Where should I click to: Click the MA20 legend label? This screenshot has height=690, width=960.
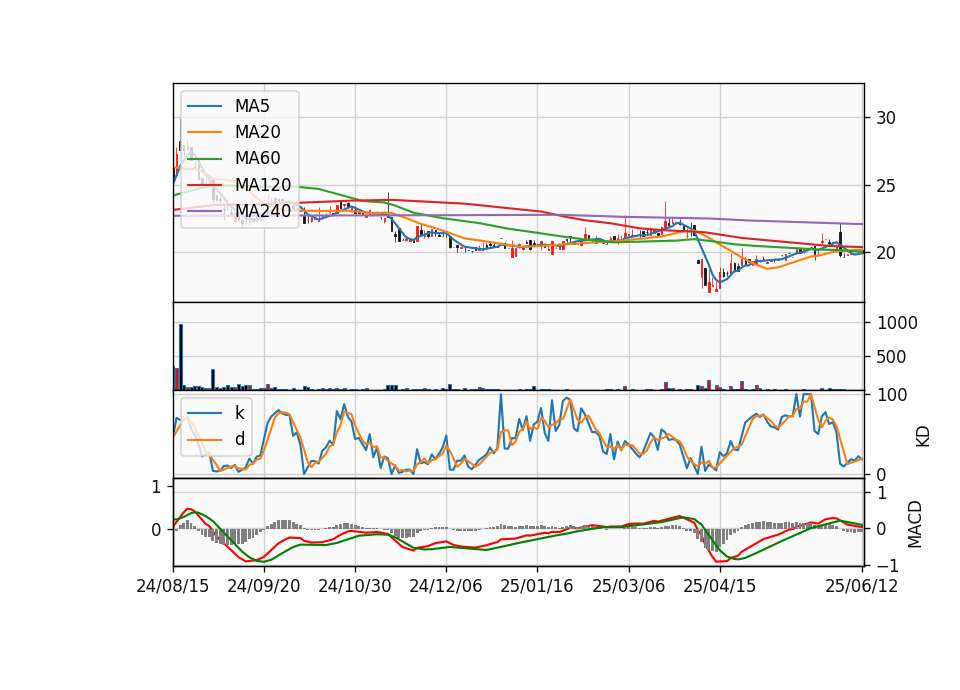click(x=257, y=132)
